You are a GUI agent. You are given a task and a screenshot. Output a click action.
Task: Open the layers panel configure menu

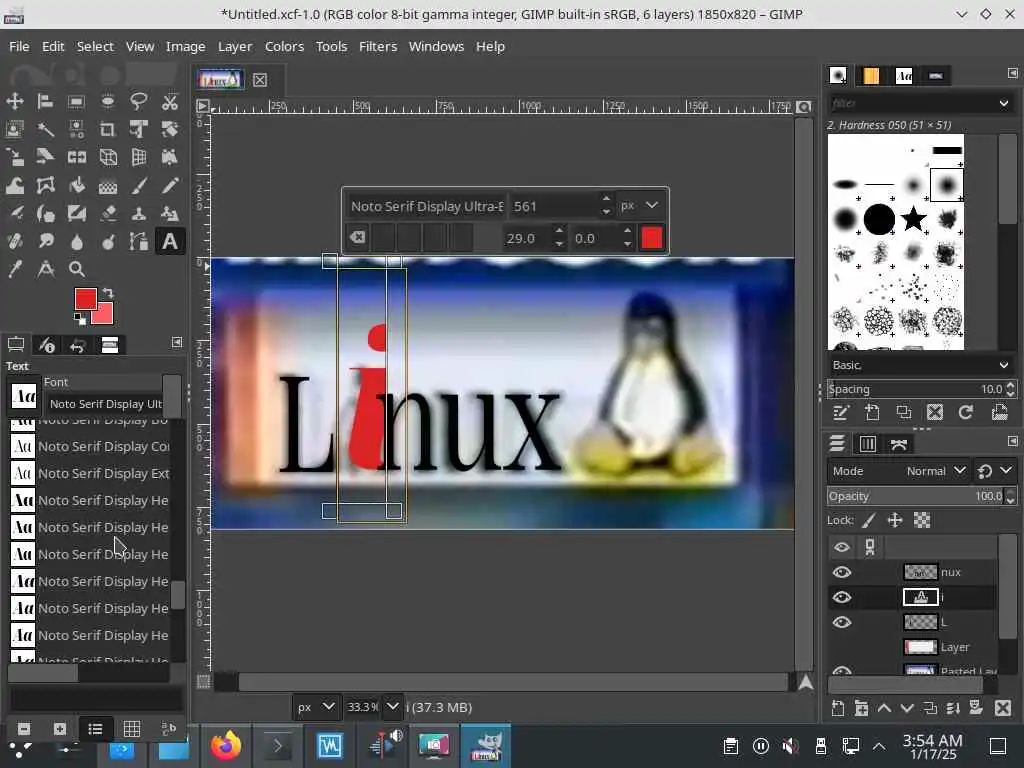click(1012, 441)
